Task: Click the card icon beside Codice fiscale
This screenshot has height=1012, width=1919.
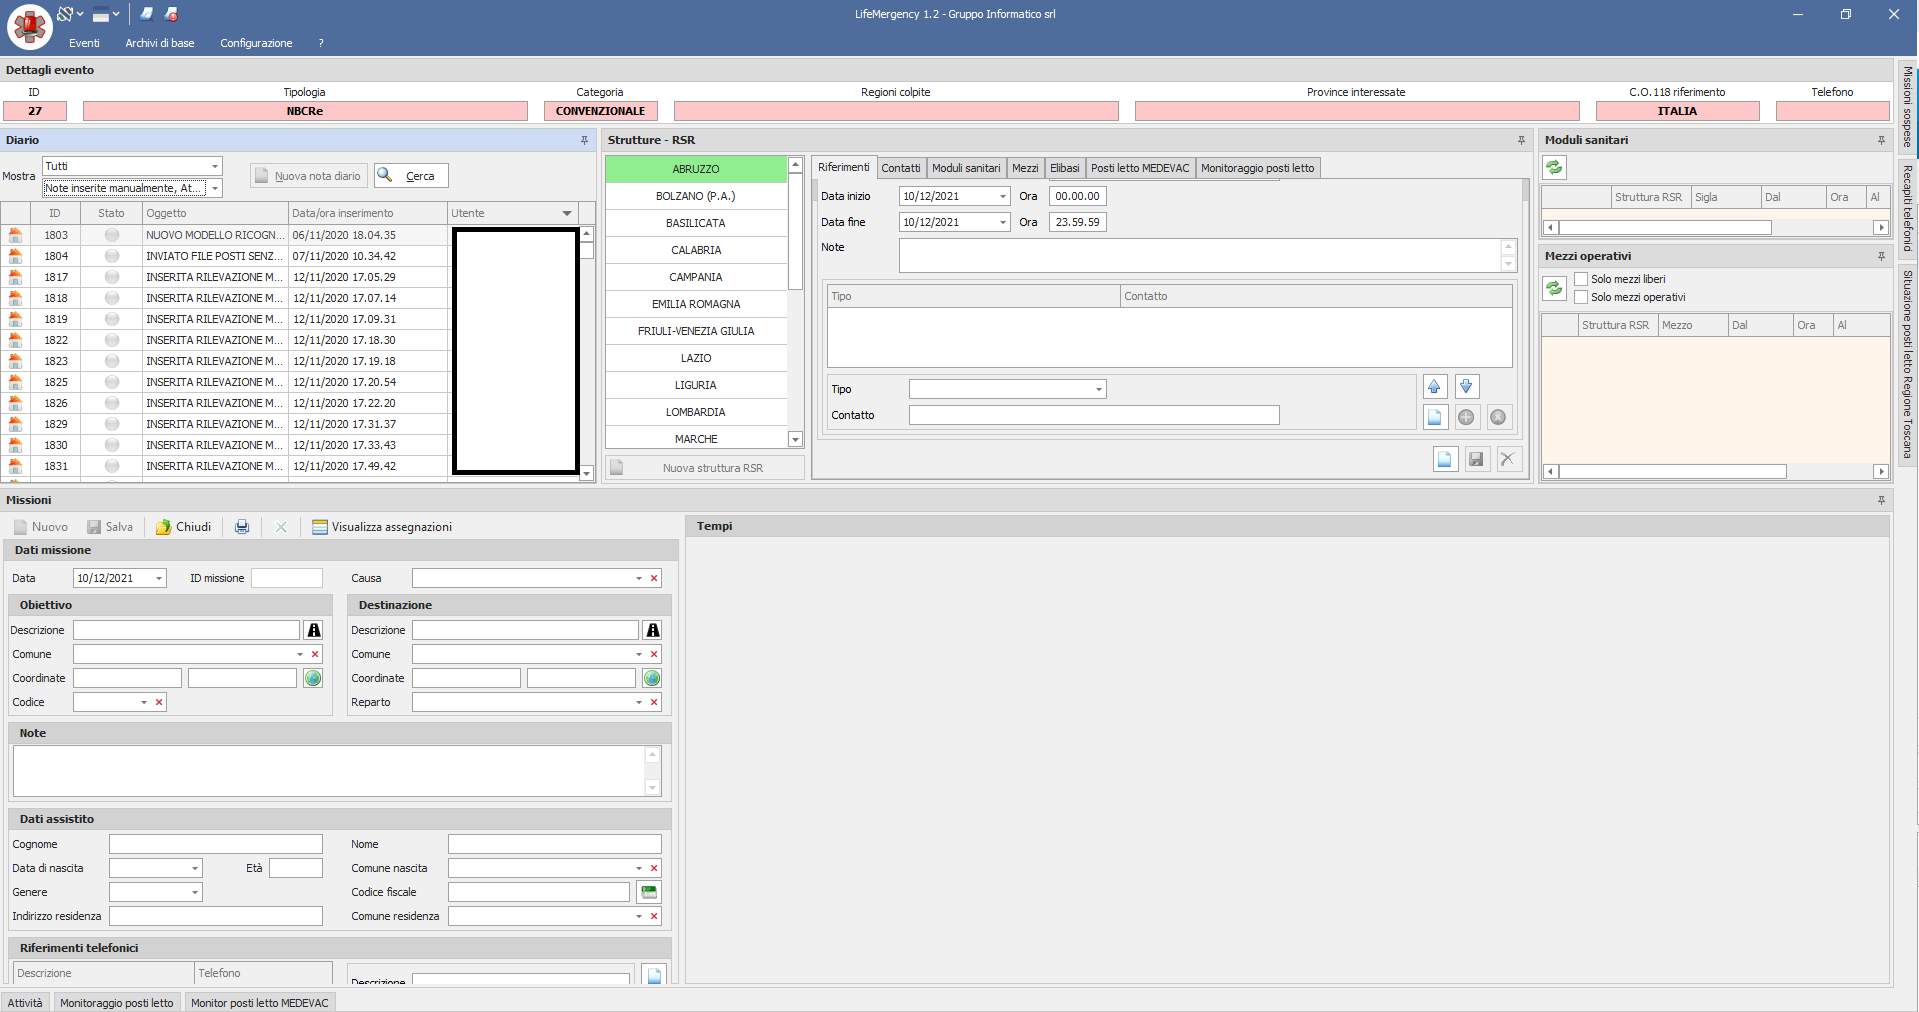Action: [x=649, y=892]
